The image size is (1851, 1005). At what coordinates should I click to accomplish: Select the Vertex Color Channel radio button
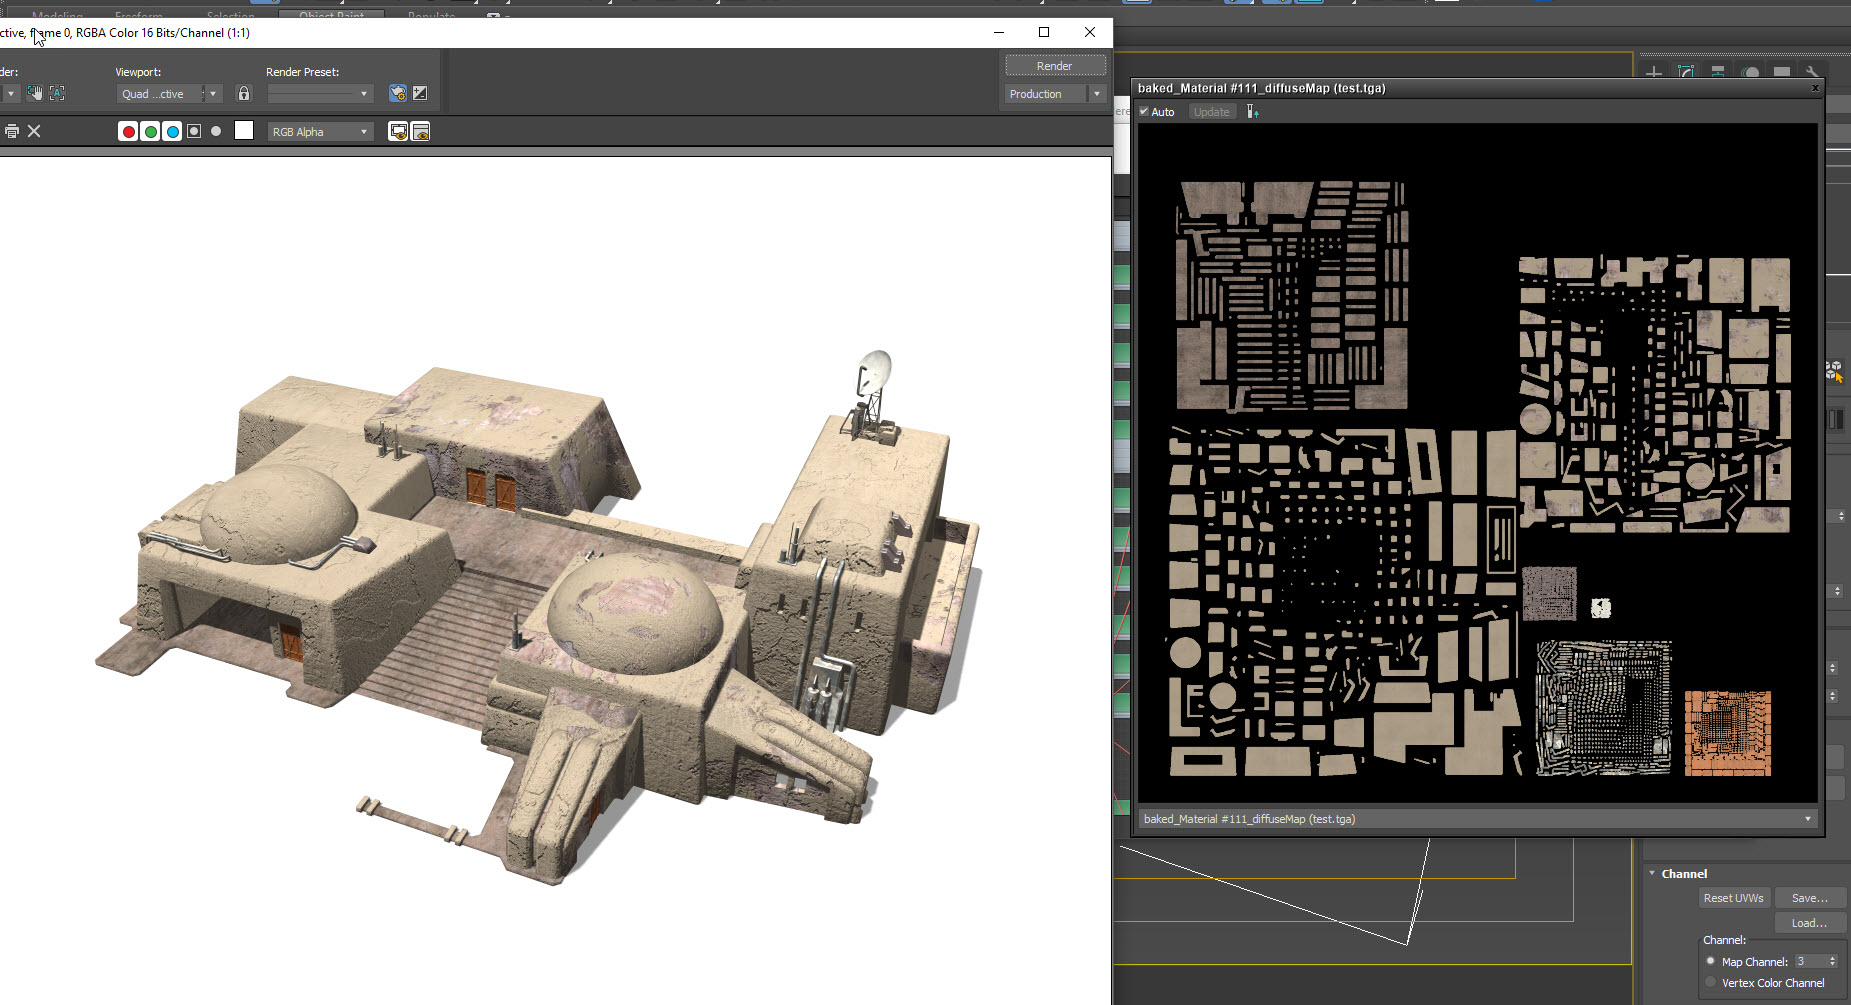point(1711,982)
